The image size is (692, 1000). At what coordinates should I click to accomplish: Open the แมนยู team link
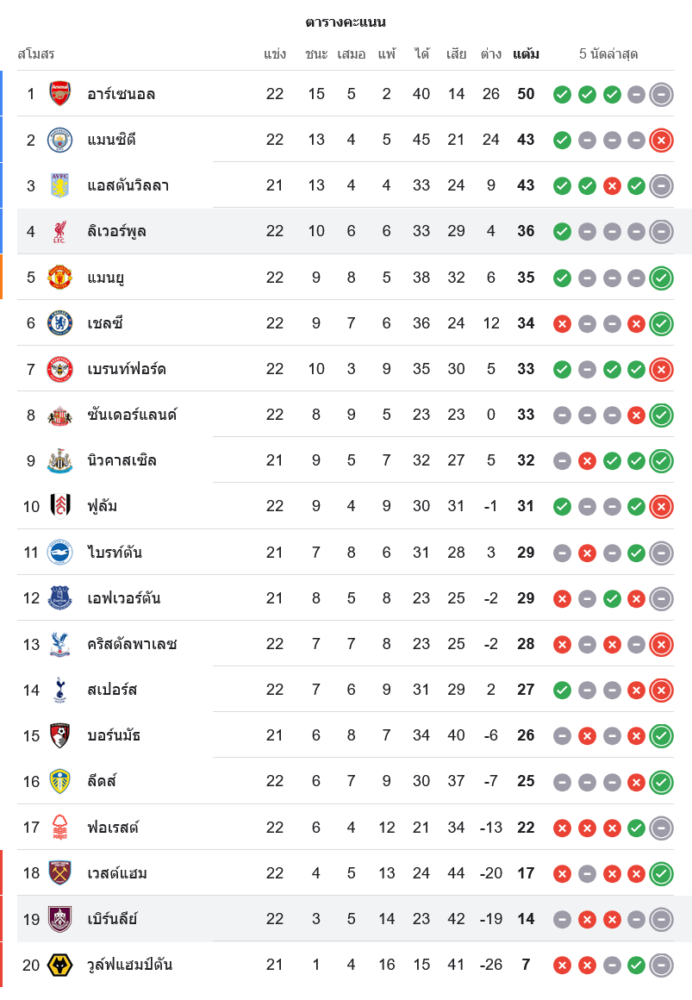click(x=106, y=278)
